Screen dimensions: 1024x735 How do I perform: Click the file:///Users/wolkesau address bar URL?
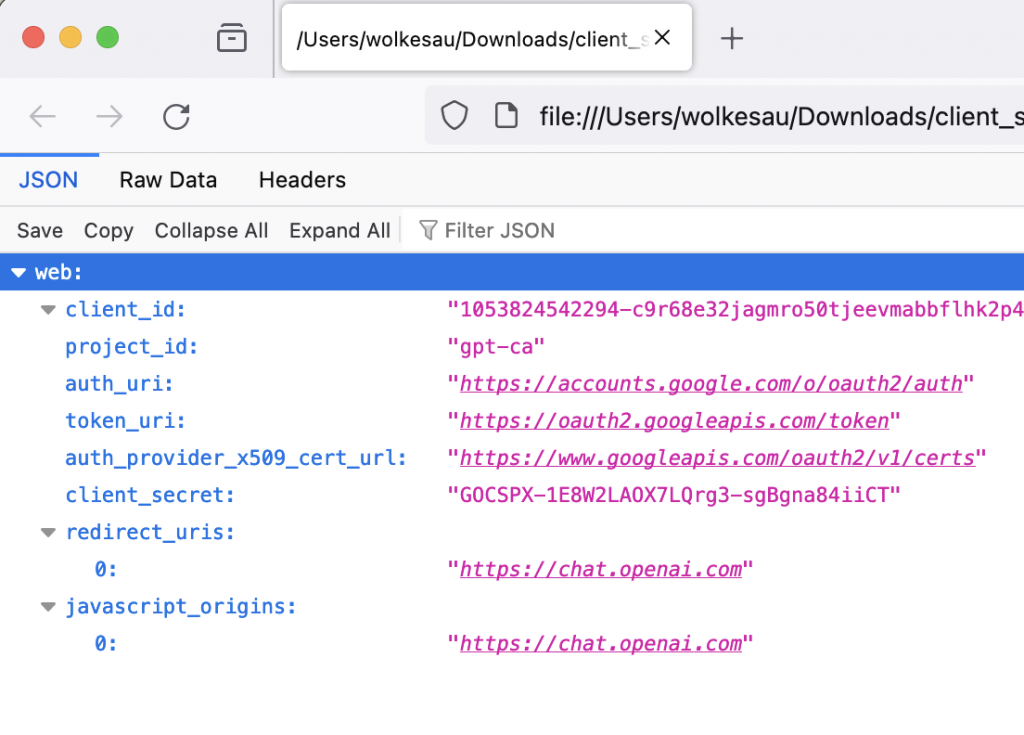pyautogui.click(x=780, y=117)
